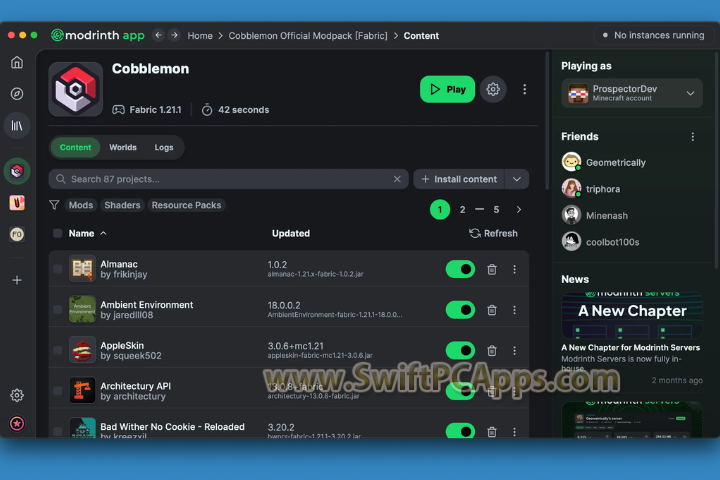720x480 pixels.
Task: Select friend Geometrically
Action: coord(603,162)
